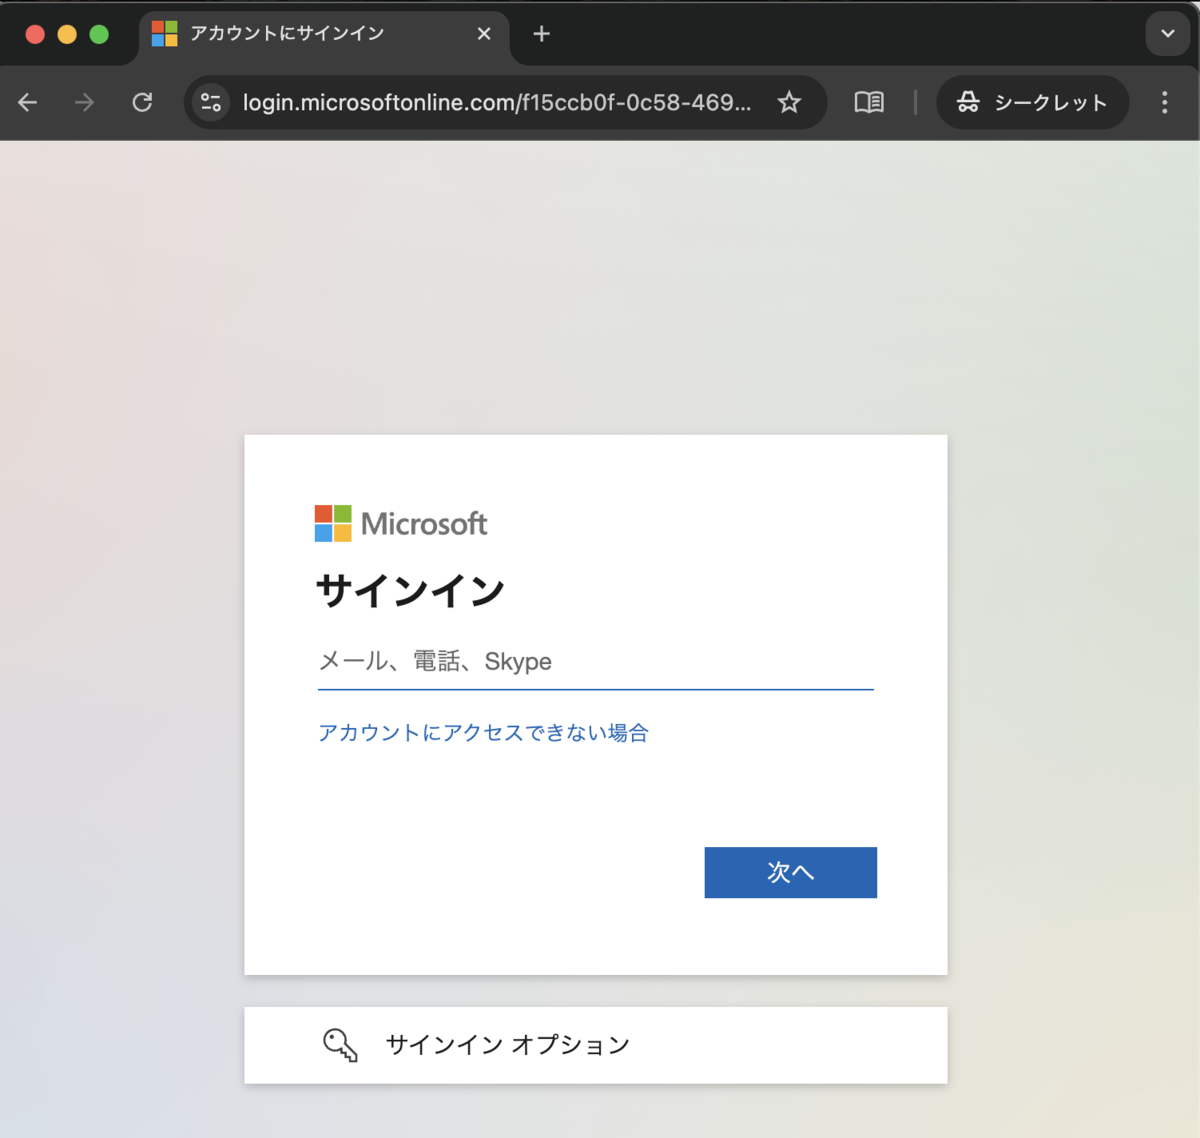Open Chrome three-dot menu
The height and width of the screenshot is (1138, 1200).
pos(1165,102)
